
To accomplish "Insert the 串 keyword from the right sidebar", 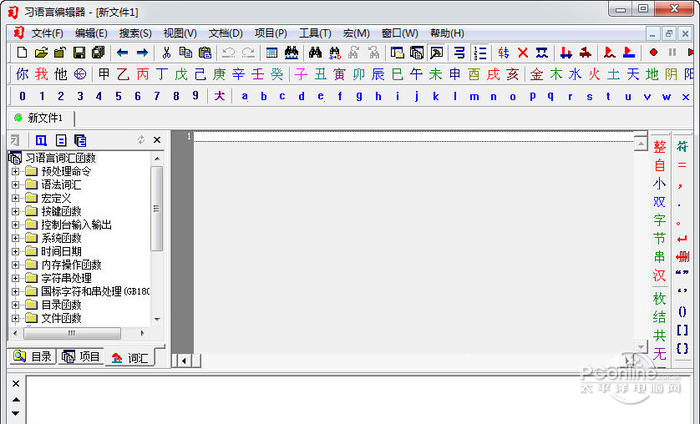I will pos(659,257).
